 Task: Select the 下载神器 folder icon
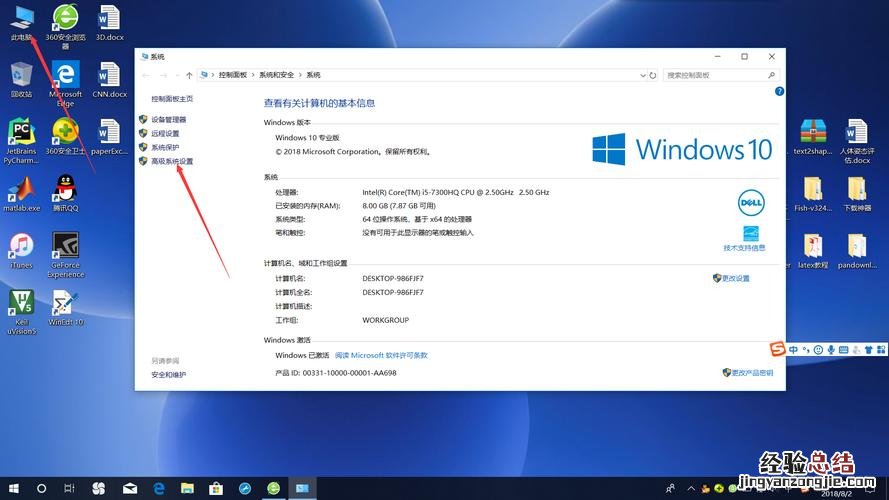857,194
